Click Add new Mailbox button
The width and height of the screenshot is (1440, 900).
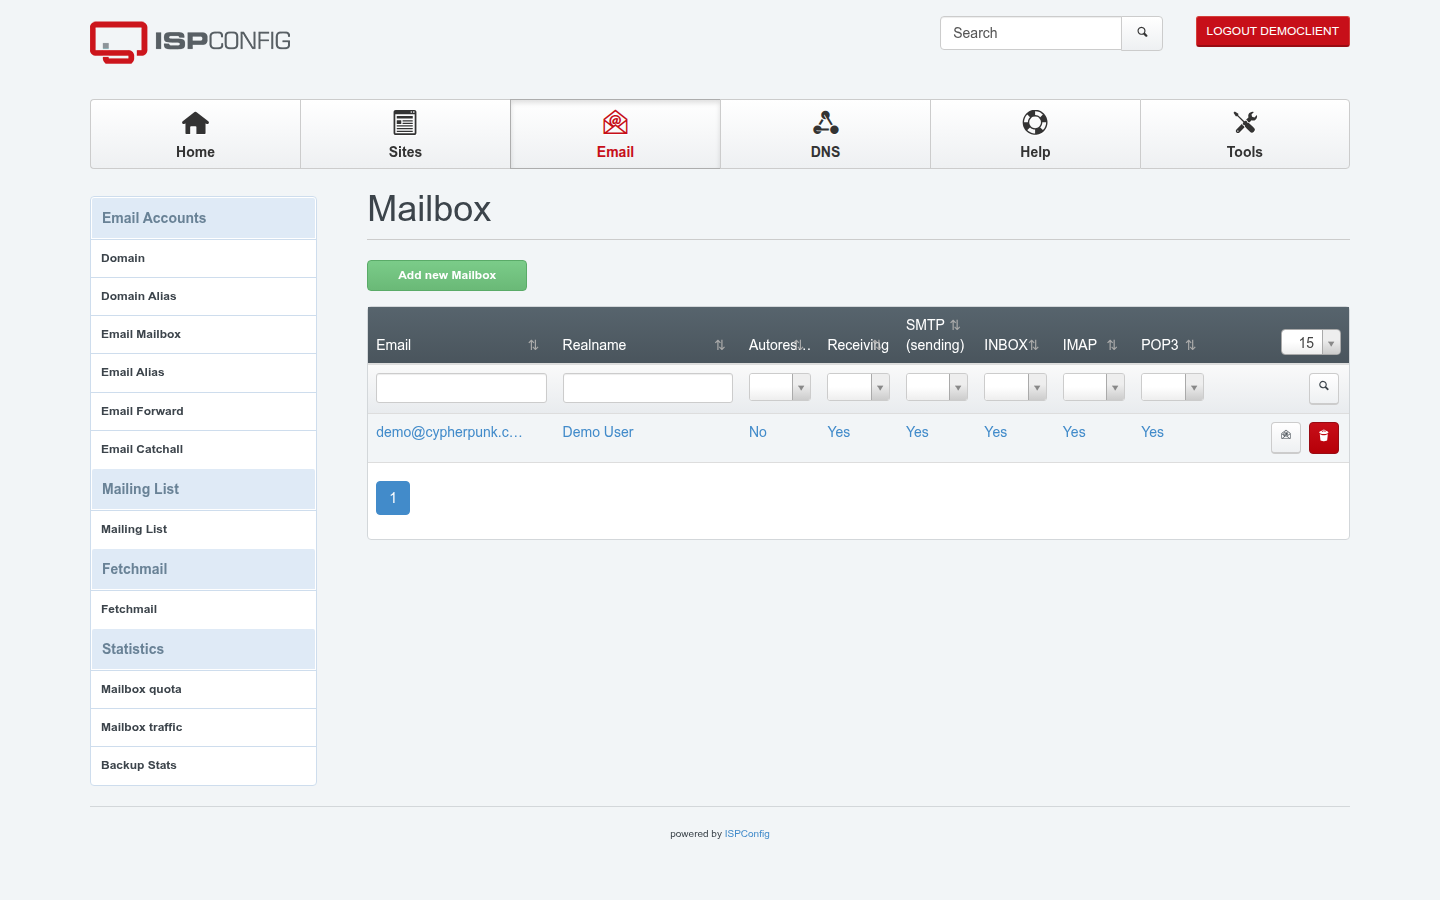447,275
